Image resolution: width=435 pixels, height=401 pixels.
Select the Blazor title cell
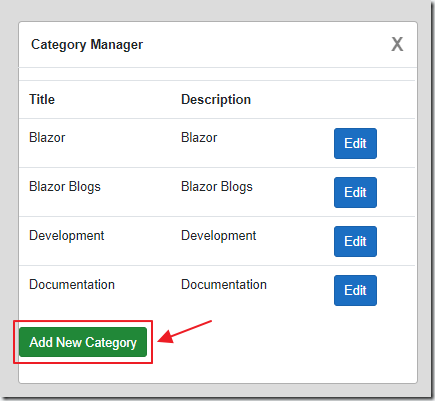pyautogui.click(x=47, y=137)
